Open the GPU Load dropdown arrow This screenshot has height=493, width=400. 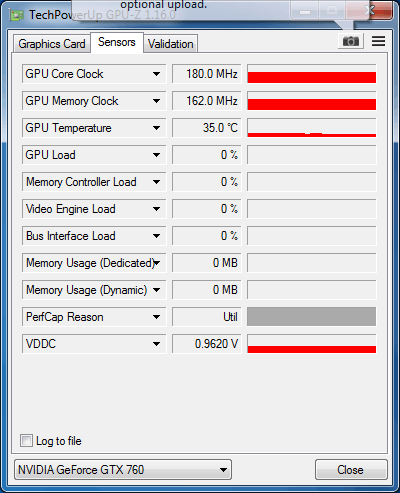point(156,155)
